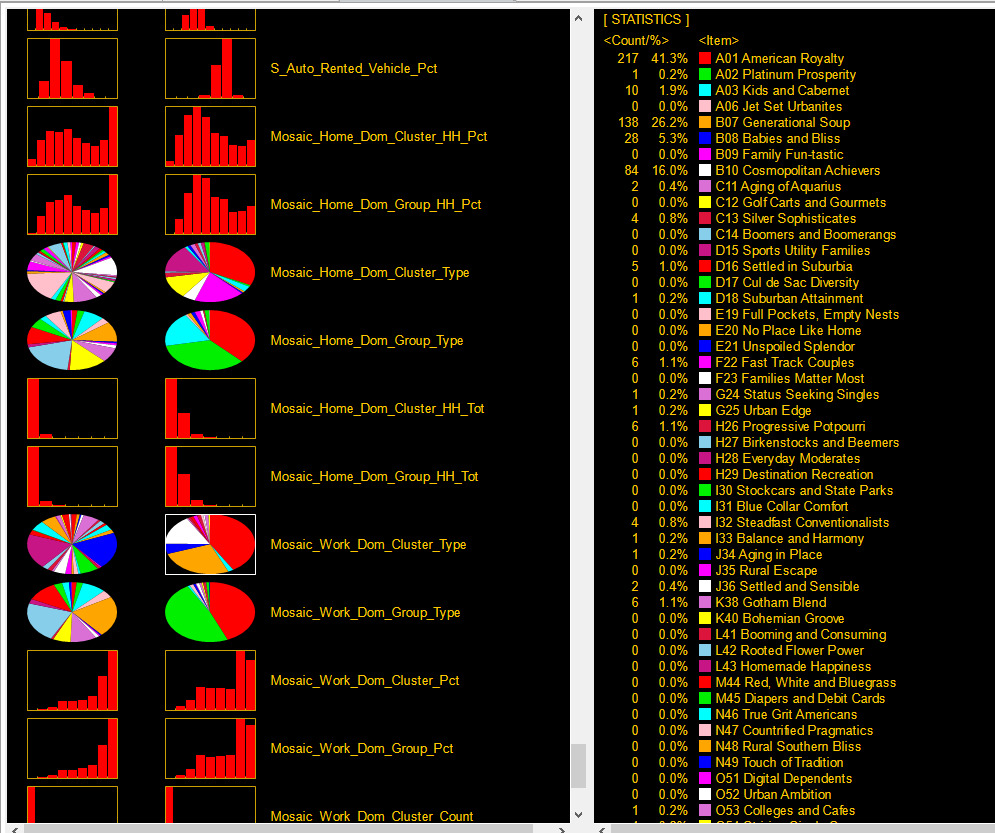995x833 pixels.
Task: Click the white B10 Cosmopolitan Achievers swatch
Action: pos(704,170)
